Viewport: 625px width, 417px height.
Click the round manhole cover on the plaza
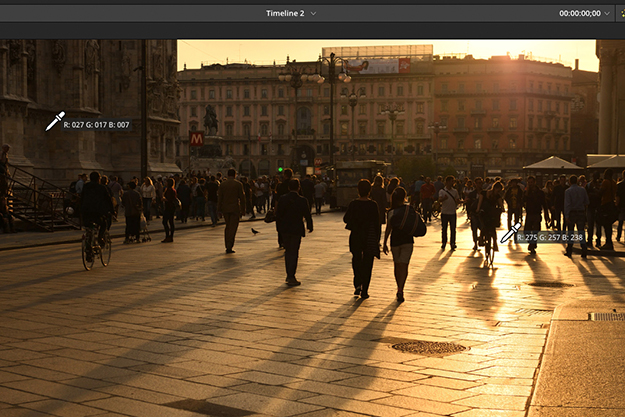[428, 347]
